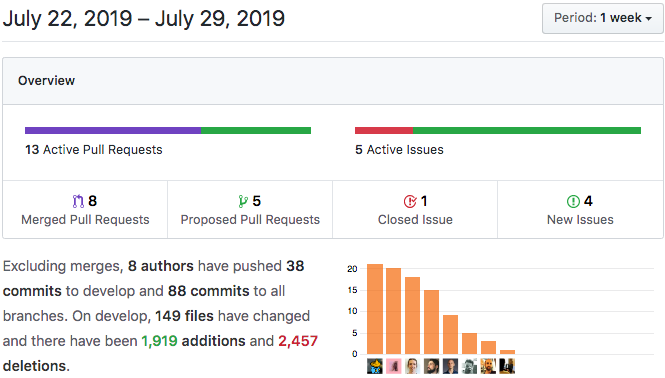The height and width of the screenshot is (378, 665).
Task: Select the yellow-hat cartoon avatar
Action: pos(375,366)
